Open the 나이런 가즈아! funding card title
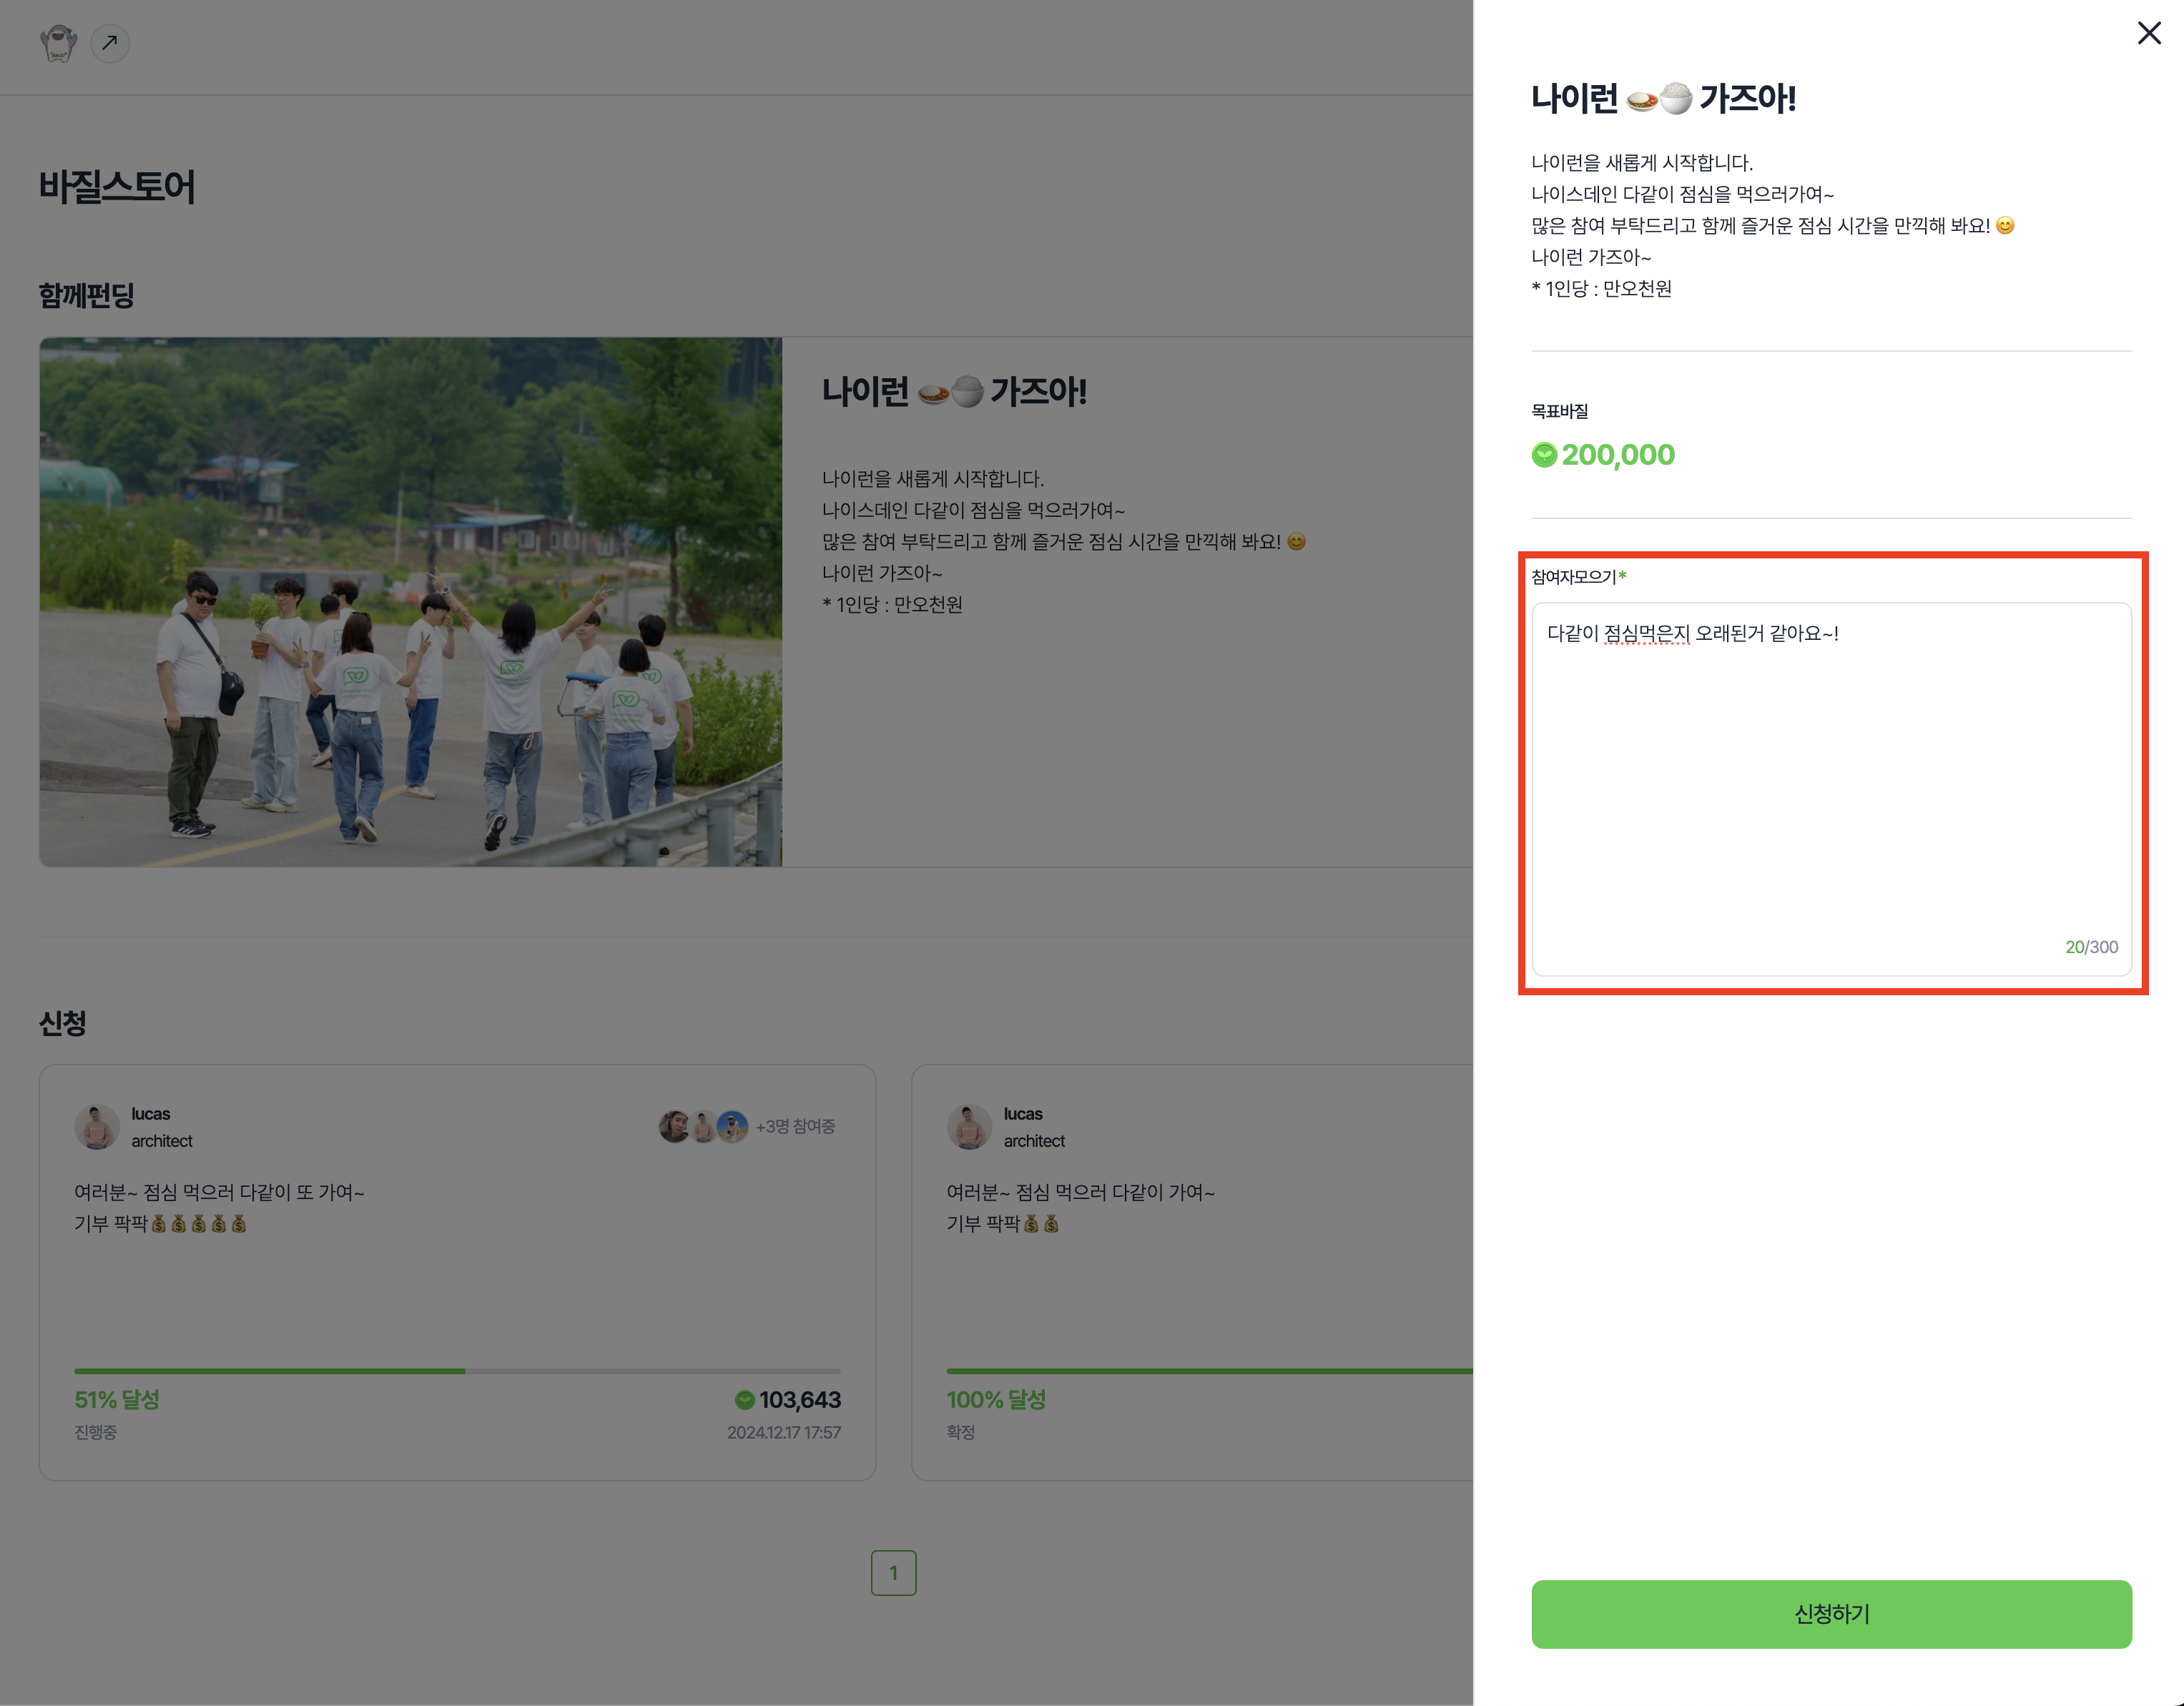The width and height of the screenshot is (2184, 1706). click(954, 391)
